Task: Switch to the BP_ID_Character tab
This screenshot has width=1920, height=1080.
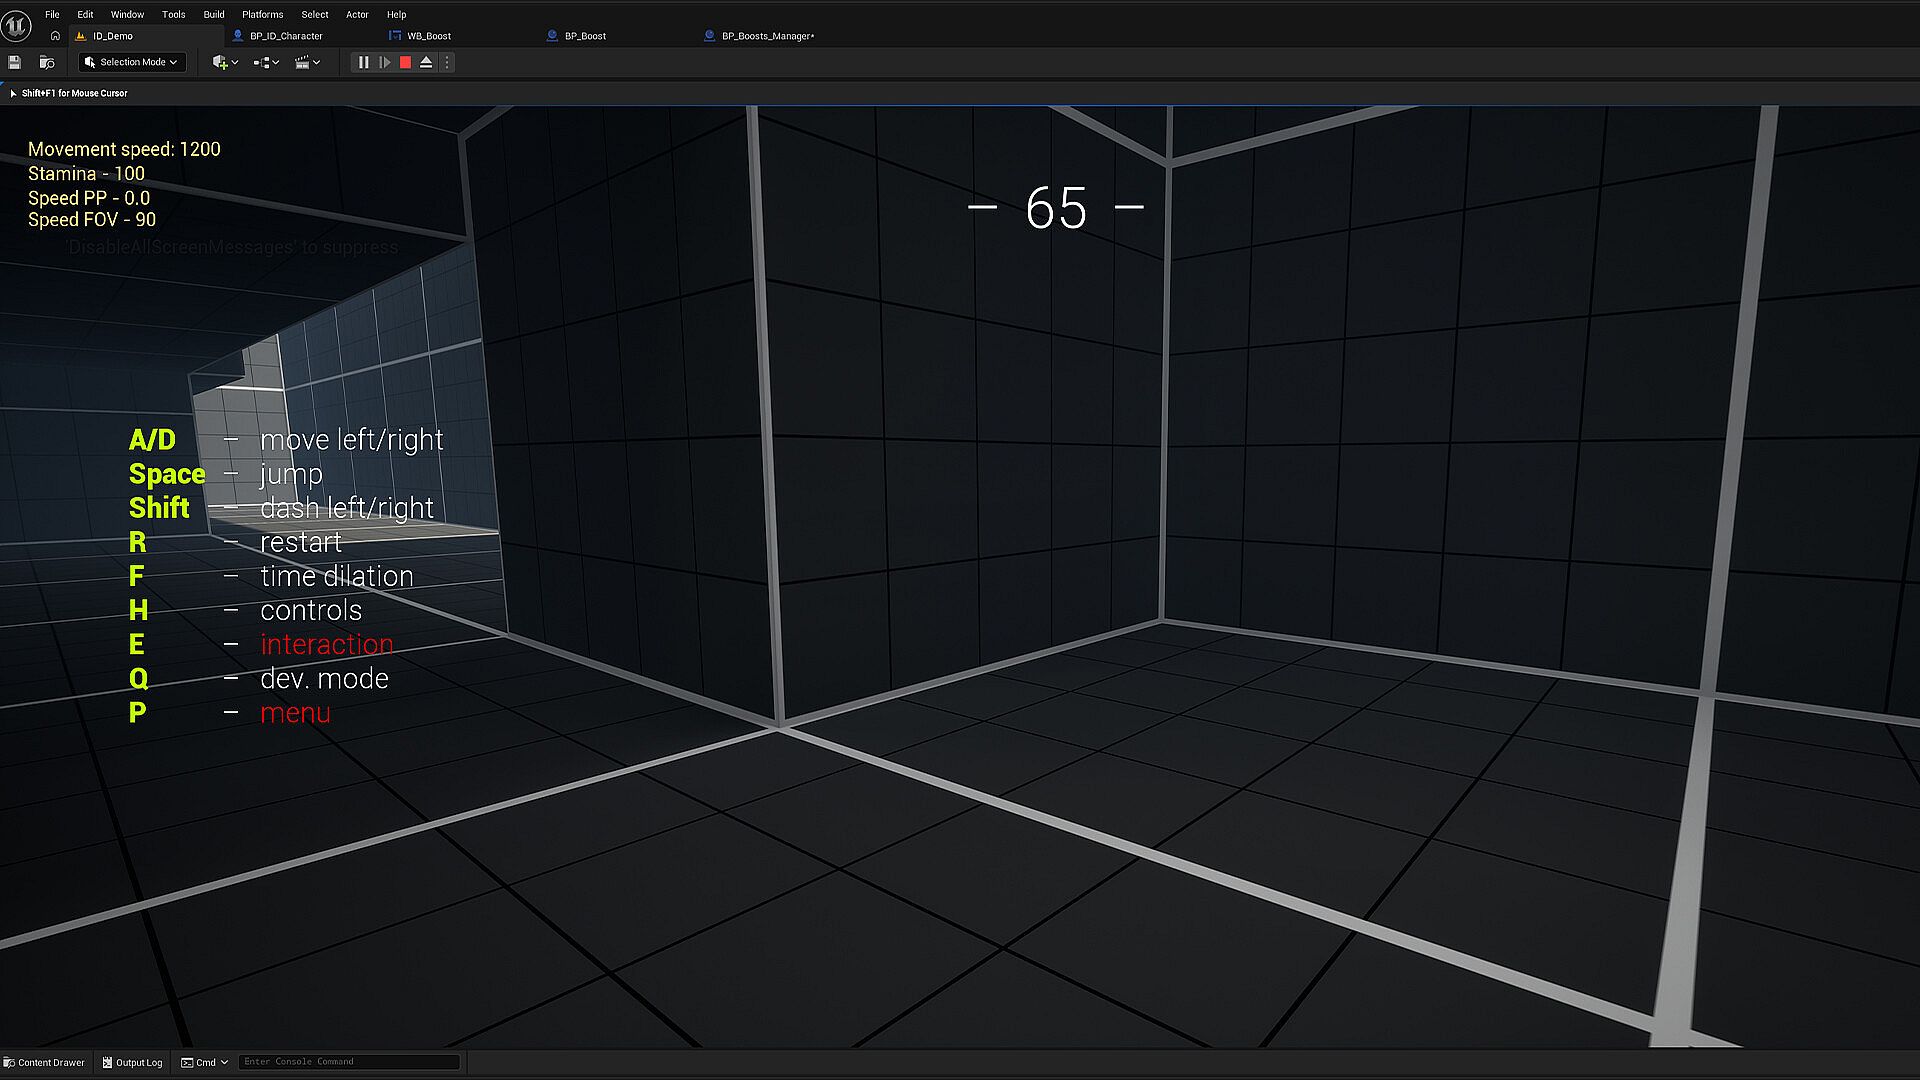Action: coord(286,36)
